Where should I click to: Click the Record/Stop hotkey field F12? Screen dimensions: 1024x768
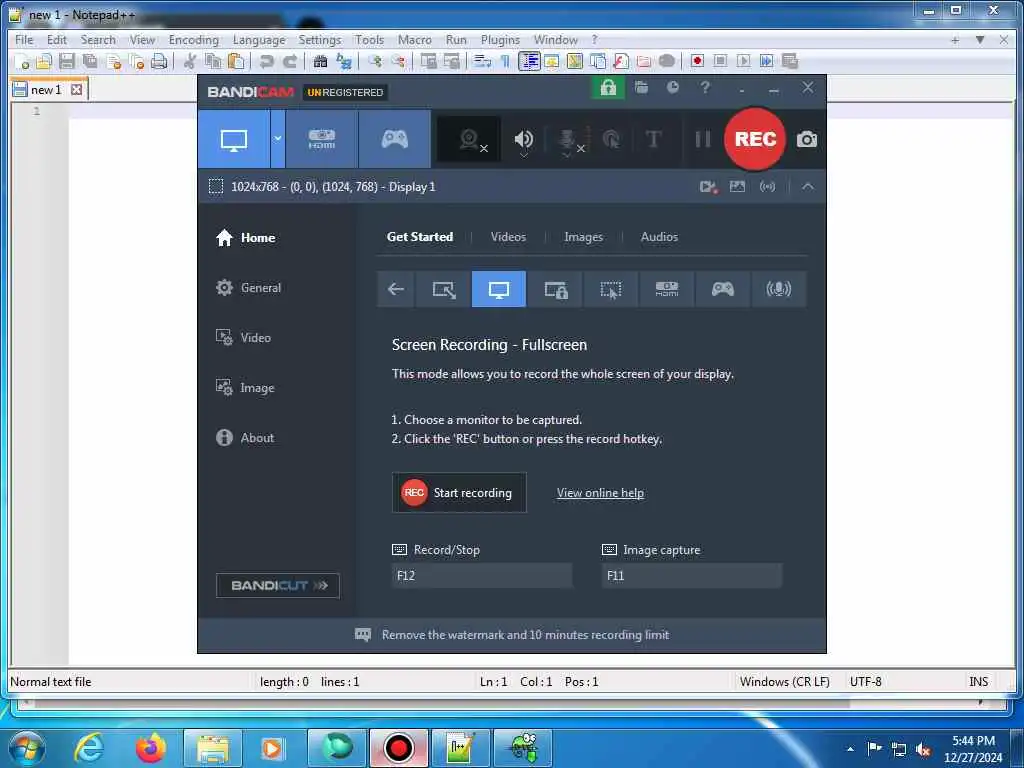(x=482, y=576)
